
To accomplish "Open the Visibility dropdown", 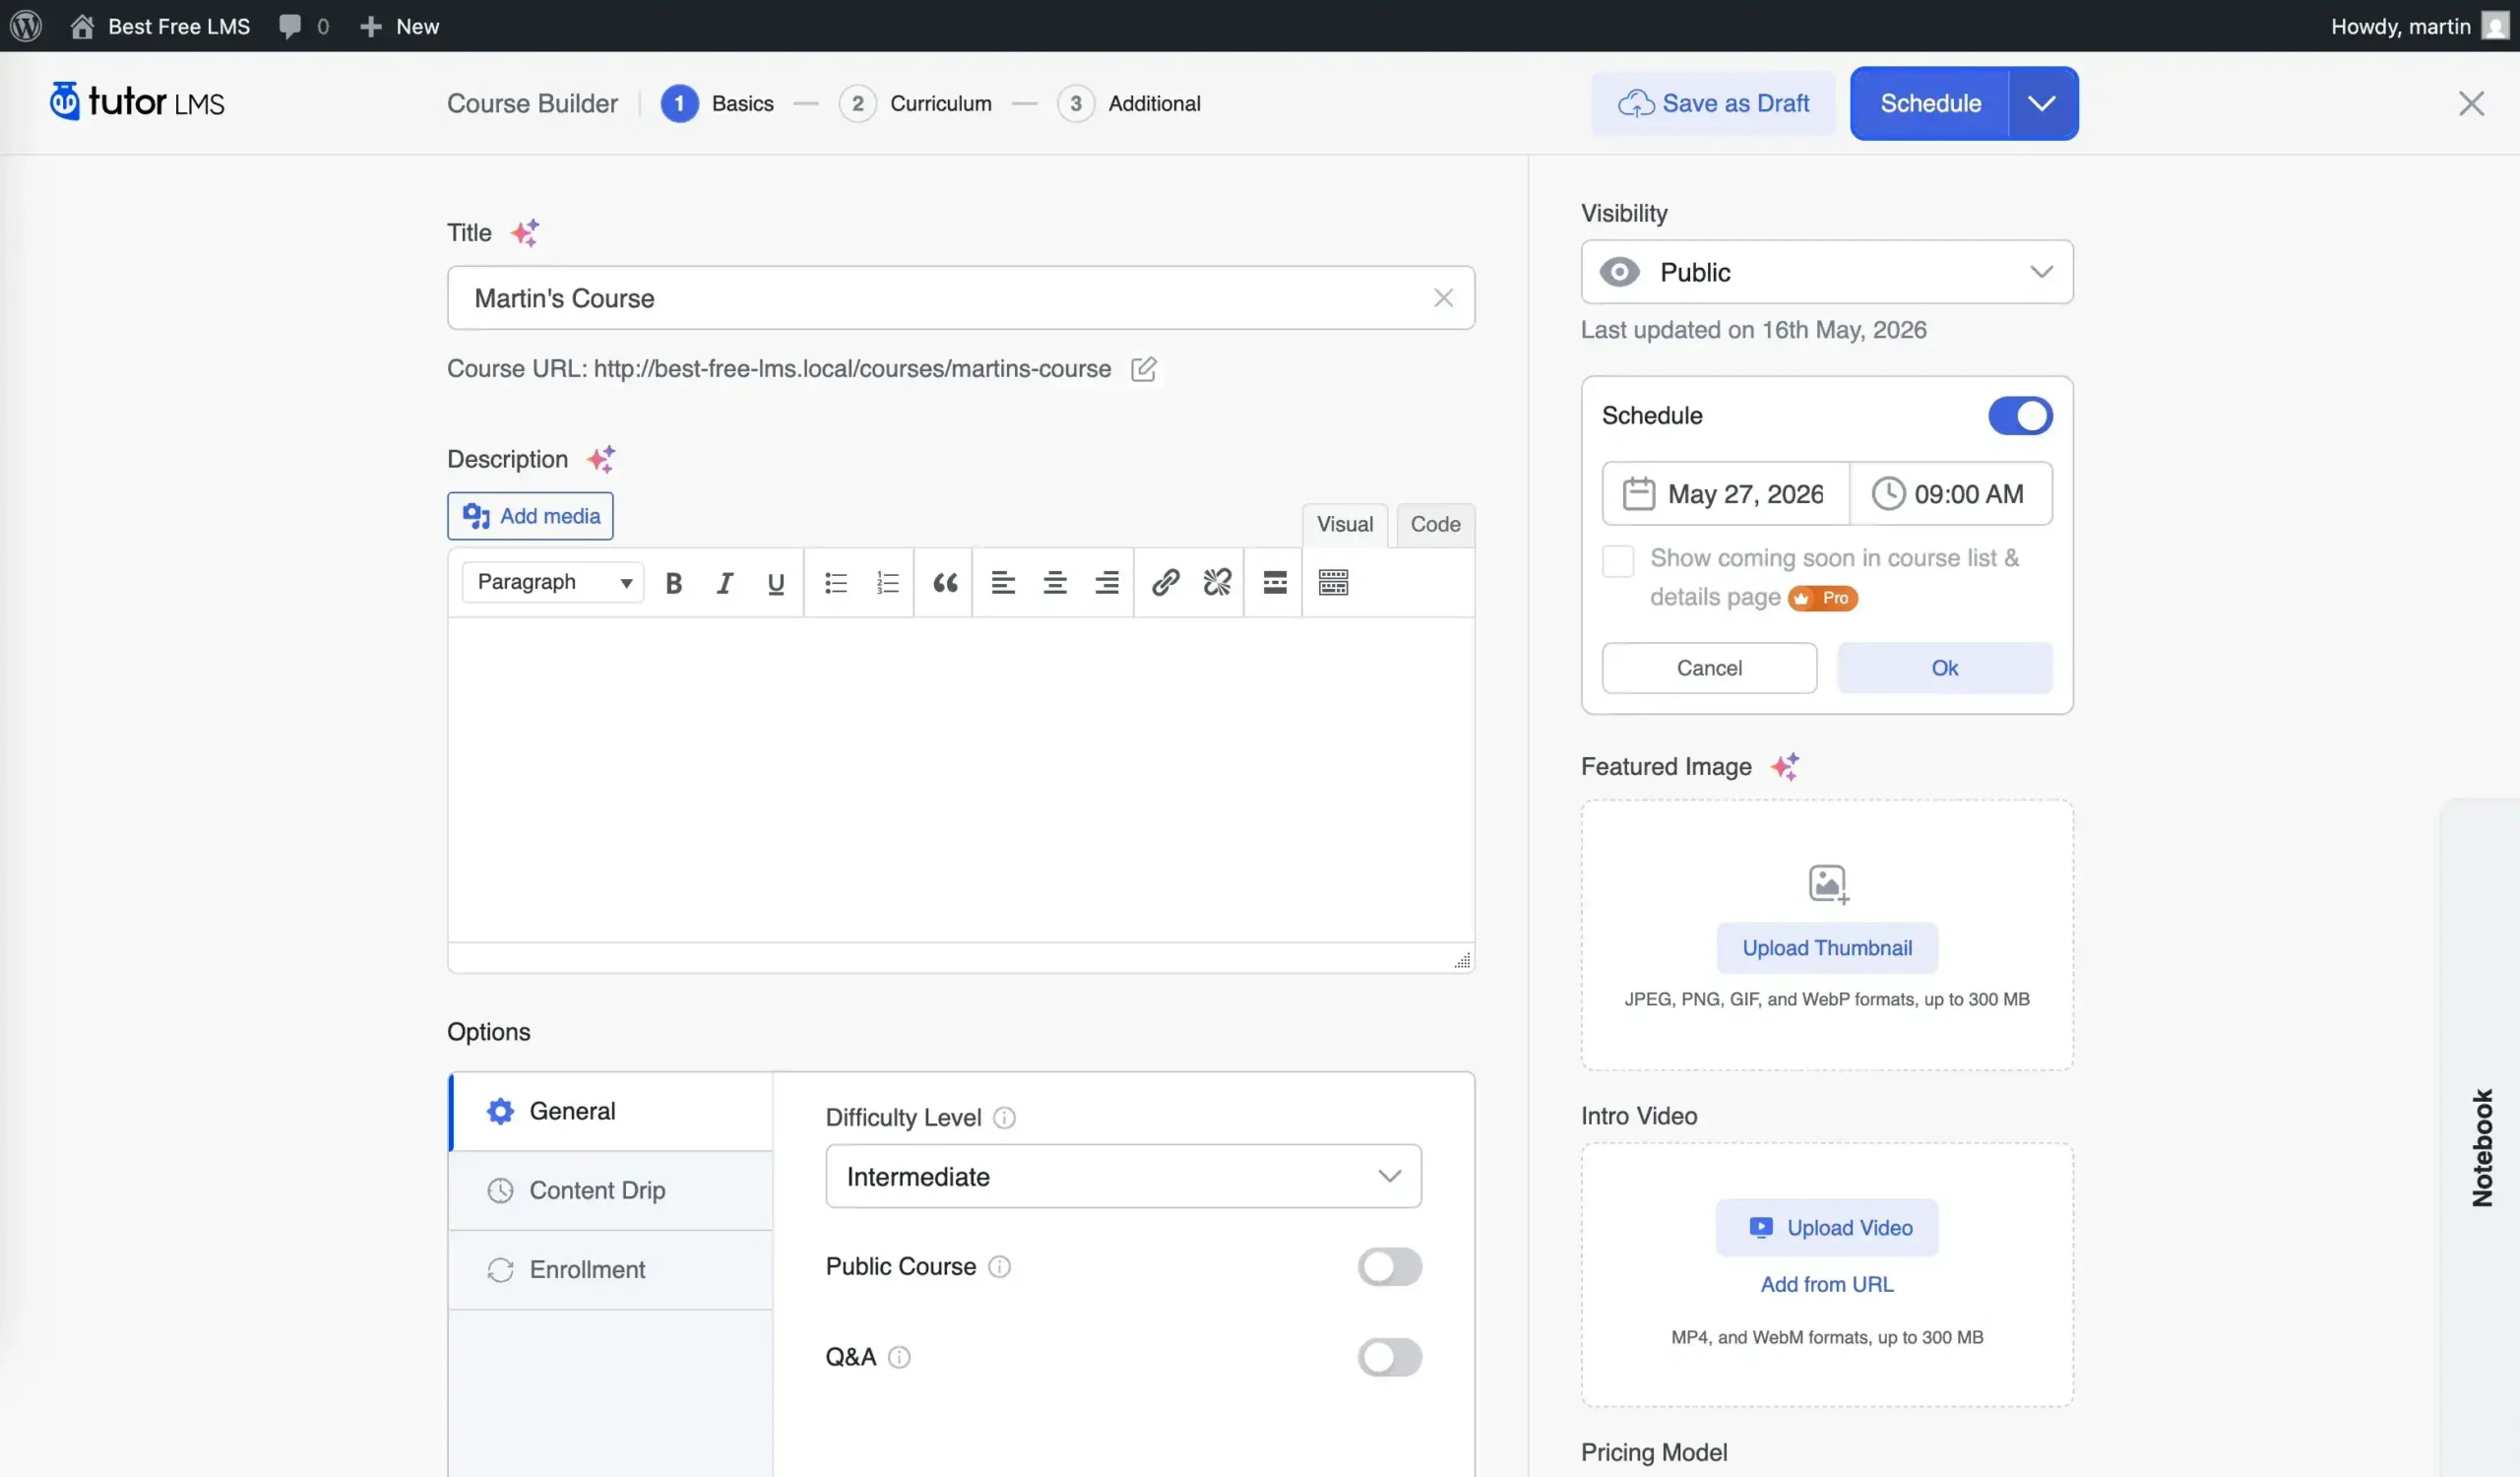I will (x=1827, y=272).
